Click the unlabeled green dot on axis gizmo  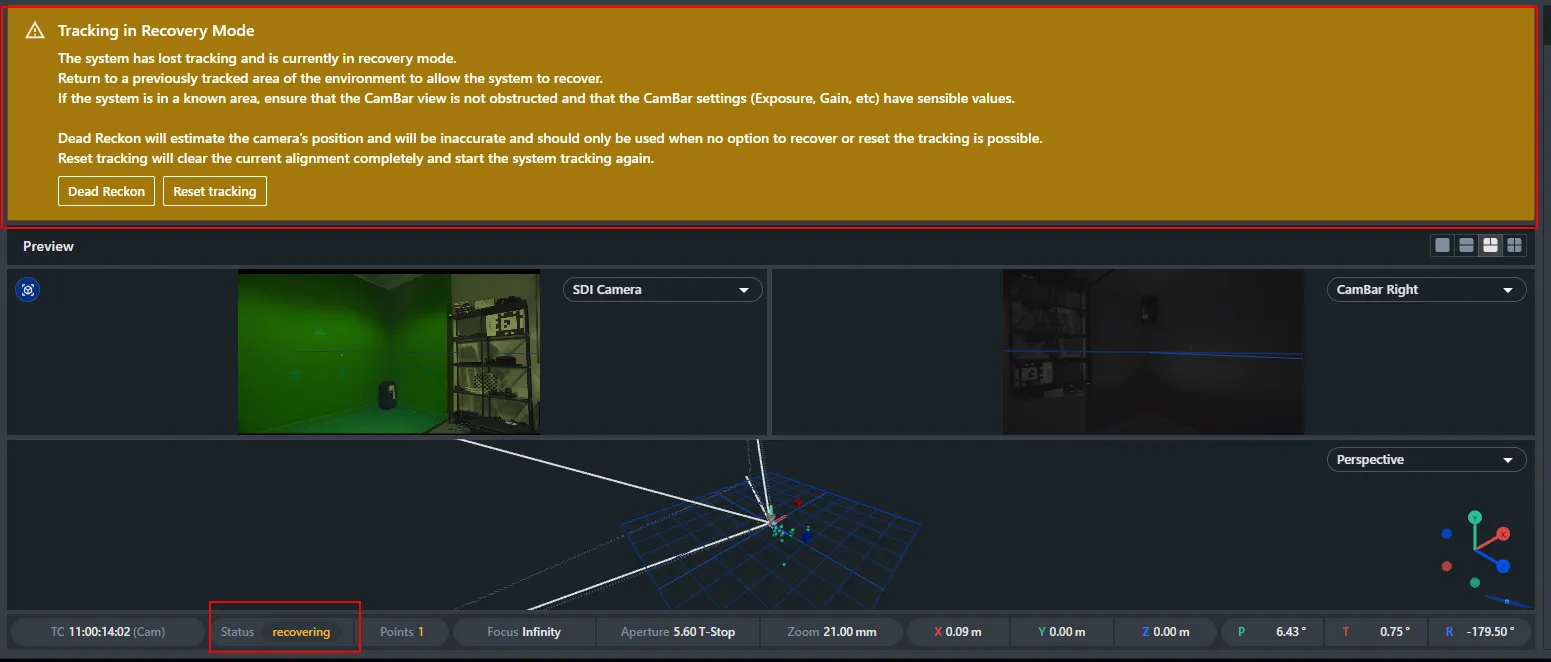tap(1475, 583)
